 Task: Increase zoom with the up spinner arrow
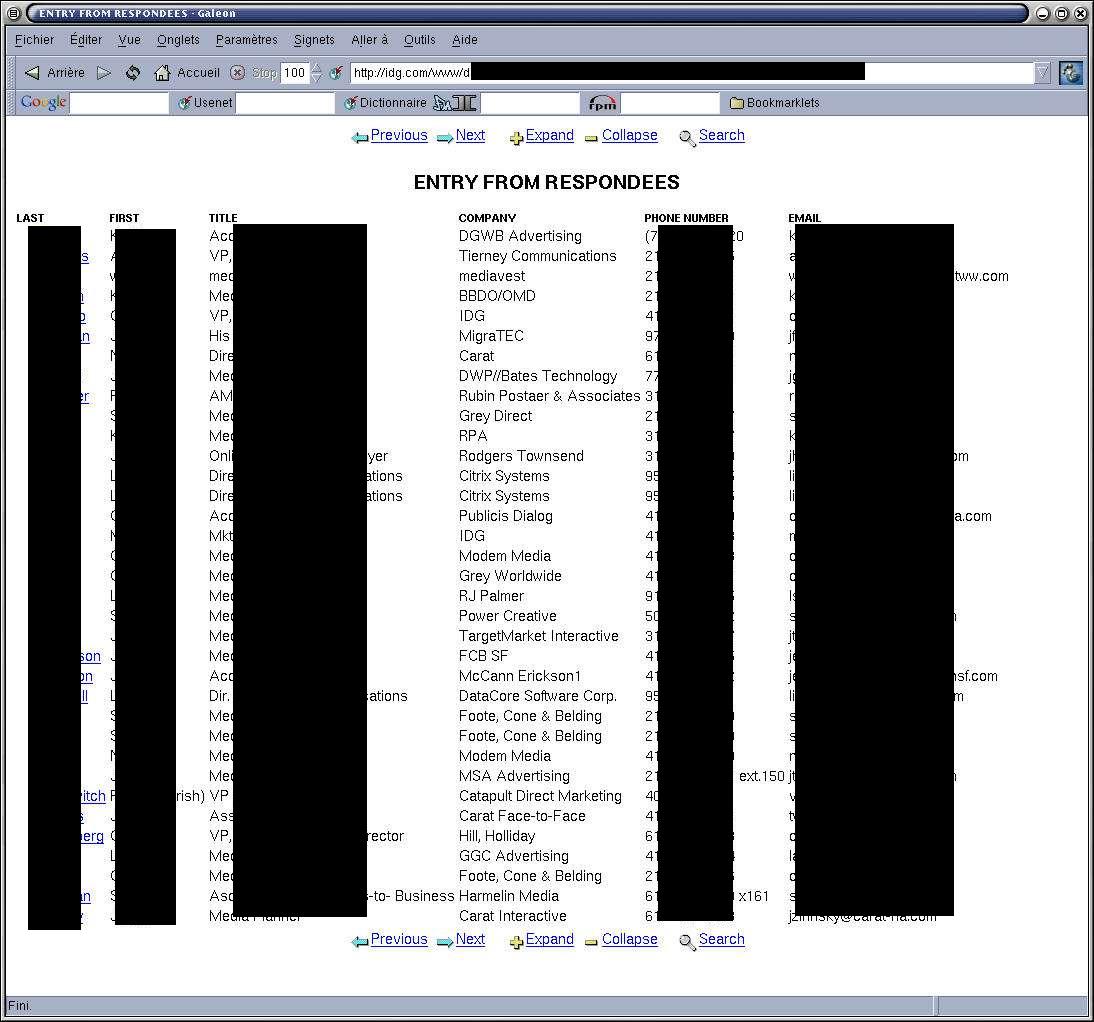click(x=316, y=68)
